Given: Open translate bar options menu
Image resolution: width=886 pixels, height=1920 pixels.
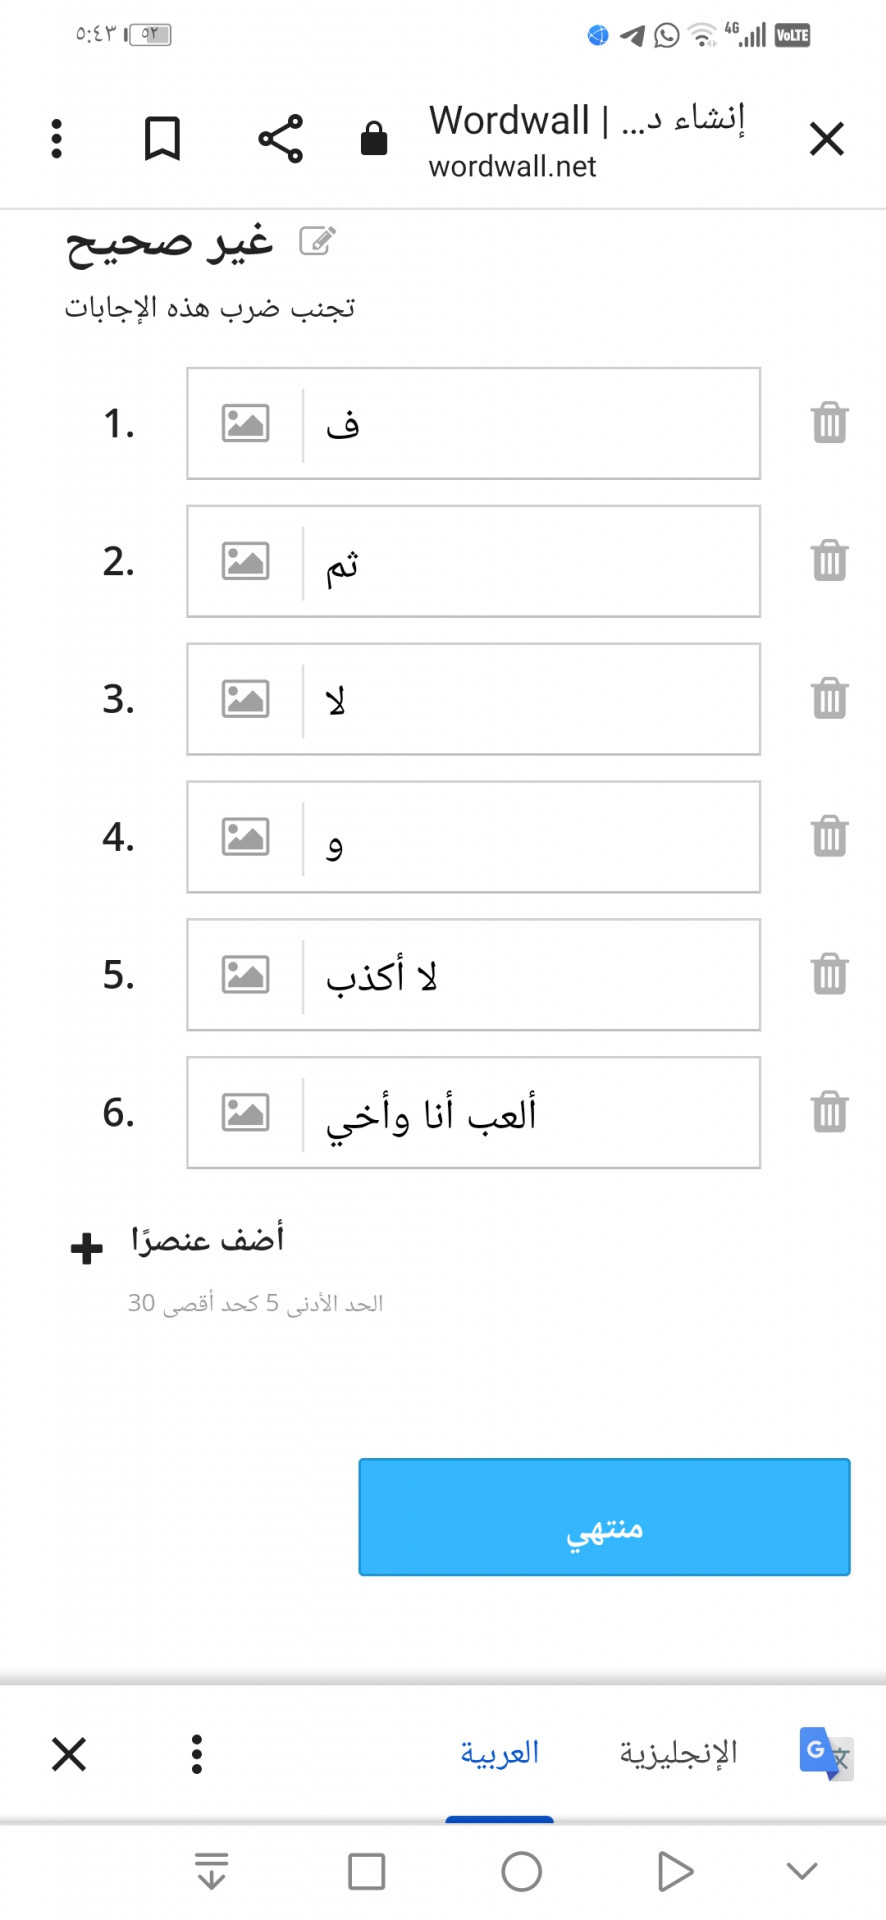Looking at the screenshot, I should point(197,1754).
